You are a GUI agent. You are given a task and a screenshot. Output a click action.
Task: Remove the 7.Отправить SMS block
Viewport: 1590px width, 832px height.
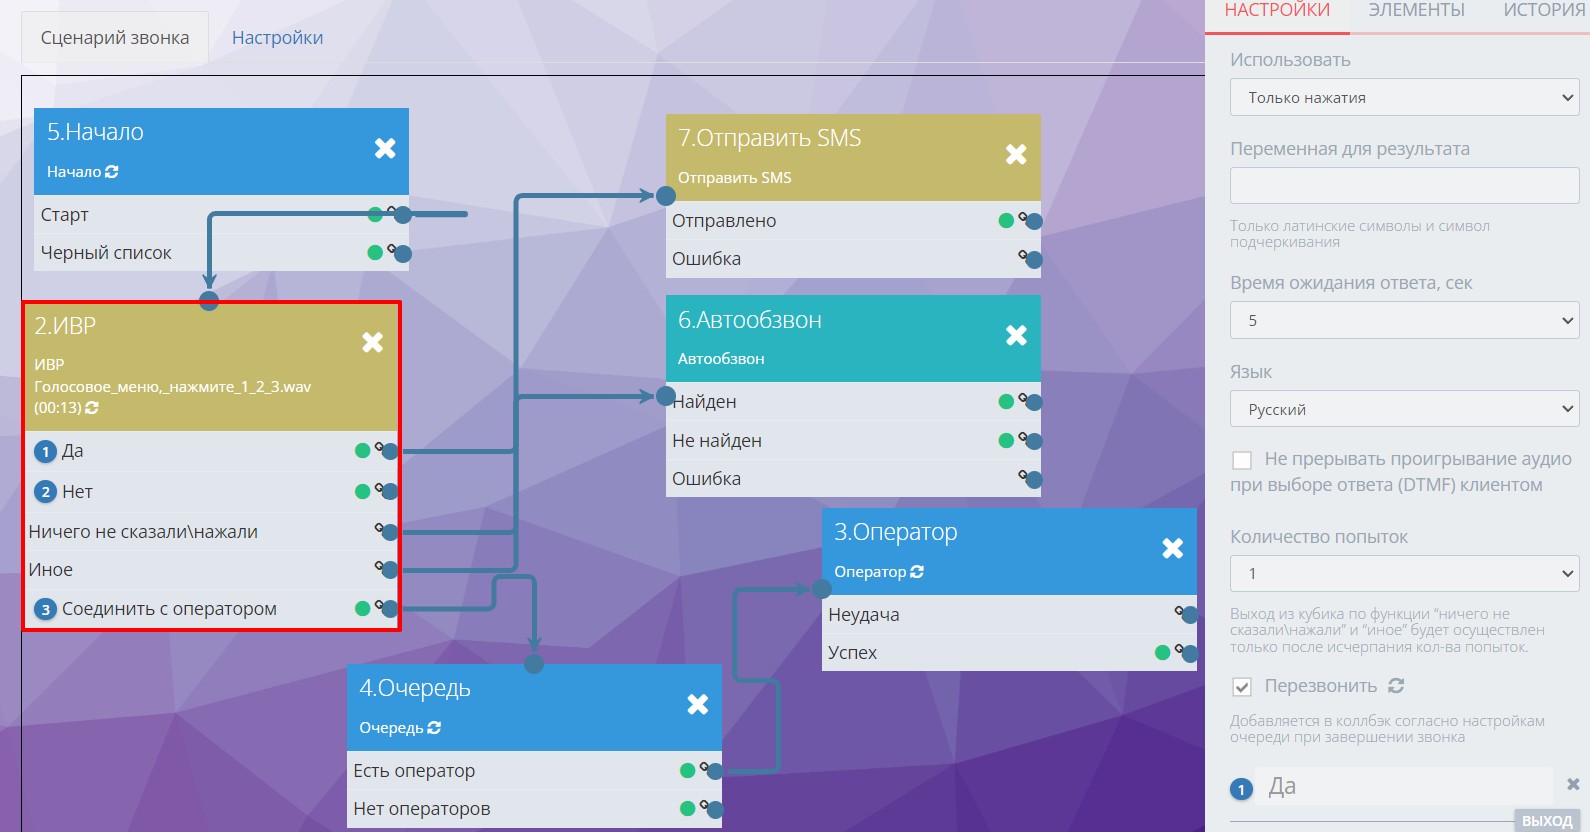pos(1016,154)
